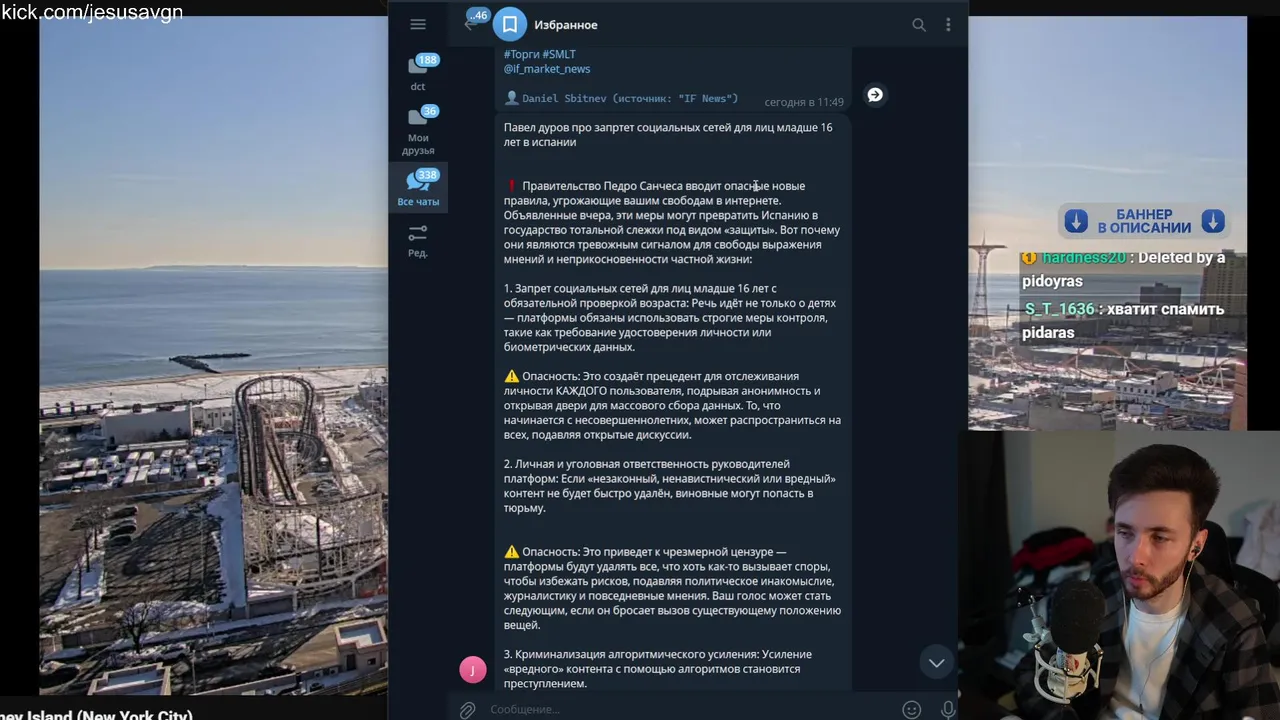1280x720 pixels.
Task: Edit folders with the Ред. button
Action: [x=418, y=241]
